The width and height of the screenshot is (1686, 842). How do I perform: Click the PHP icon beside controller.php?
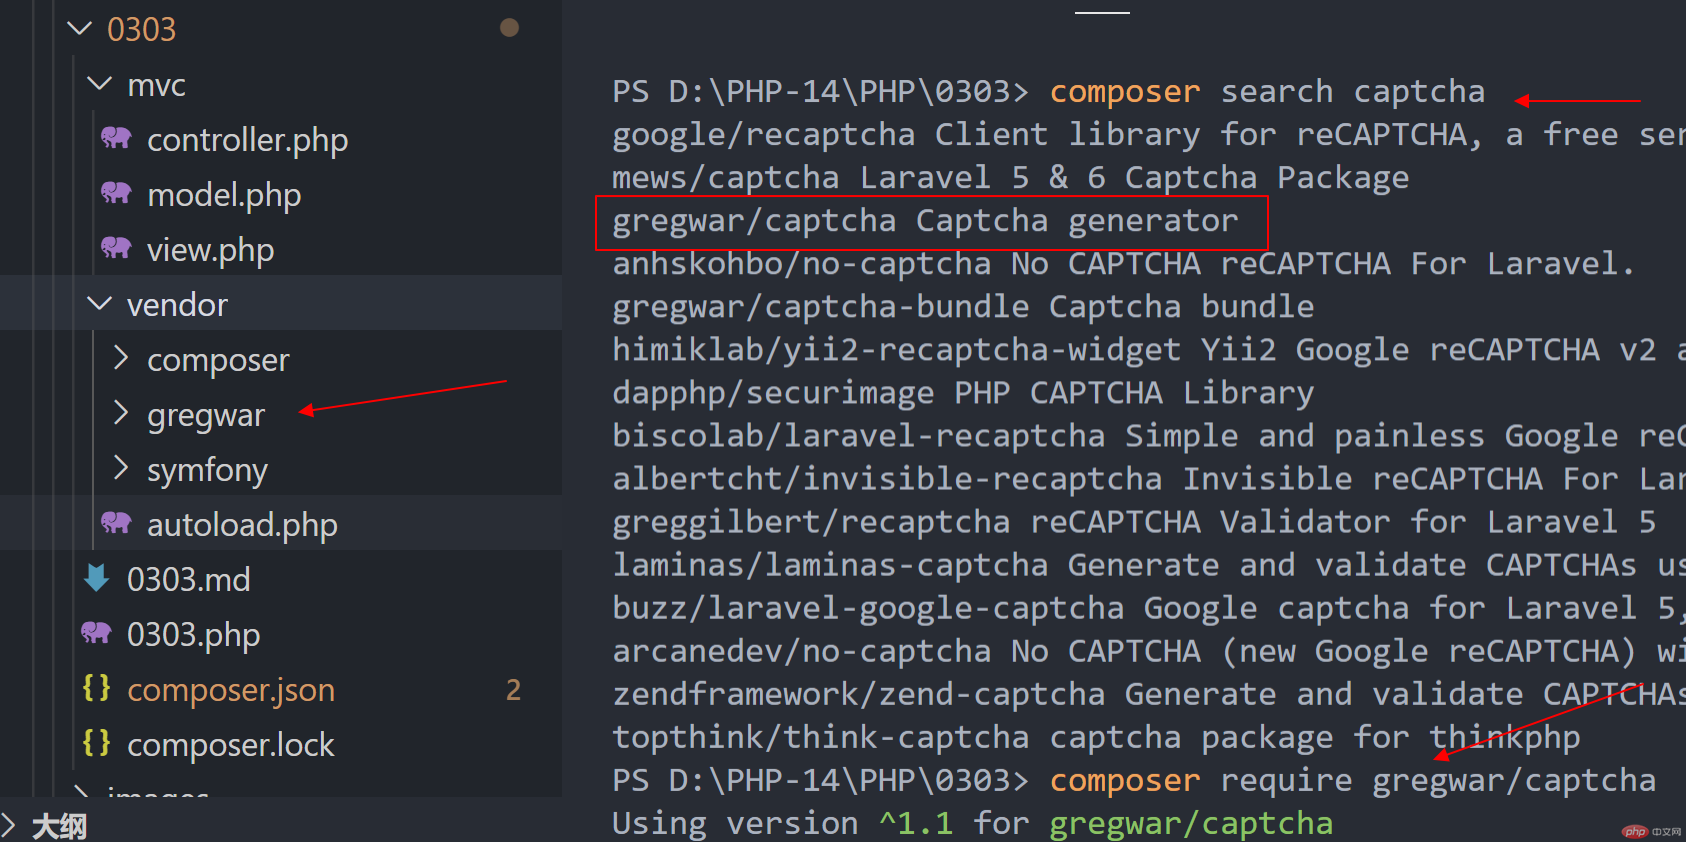[116, 138]
